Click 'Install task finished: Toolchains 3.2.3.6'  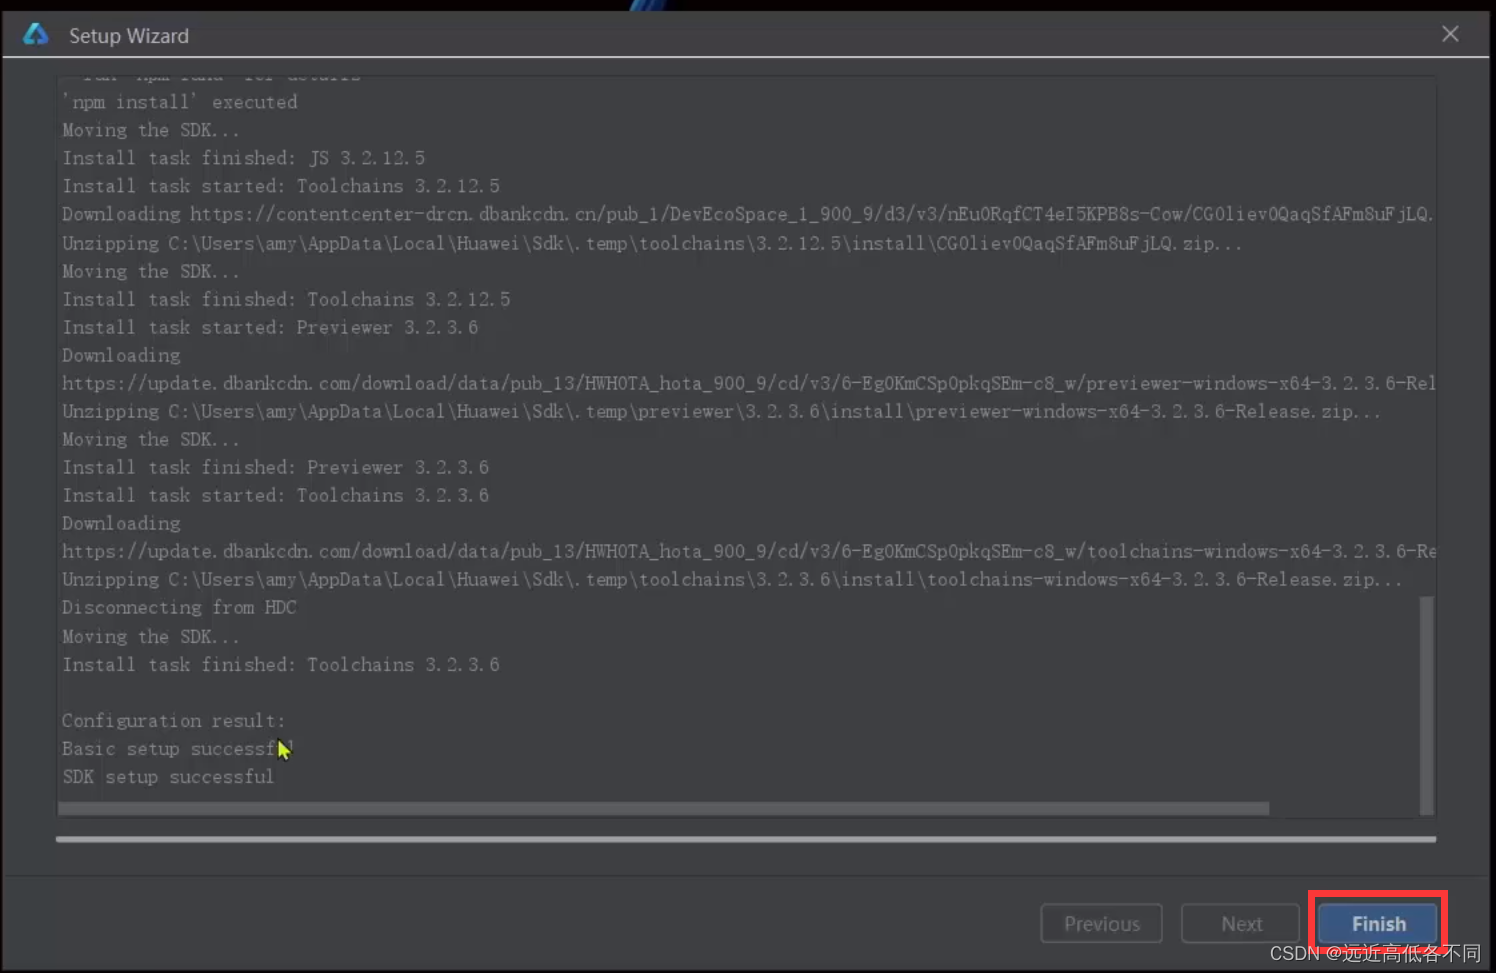(280, 665)
